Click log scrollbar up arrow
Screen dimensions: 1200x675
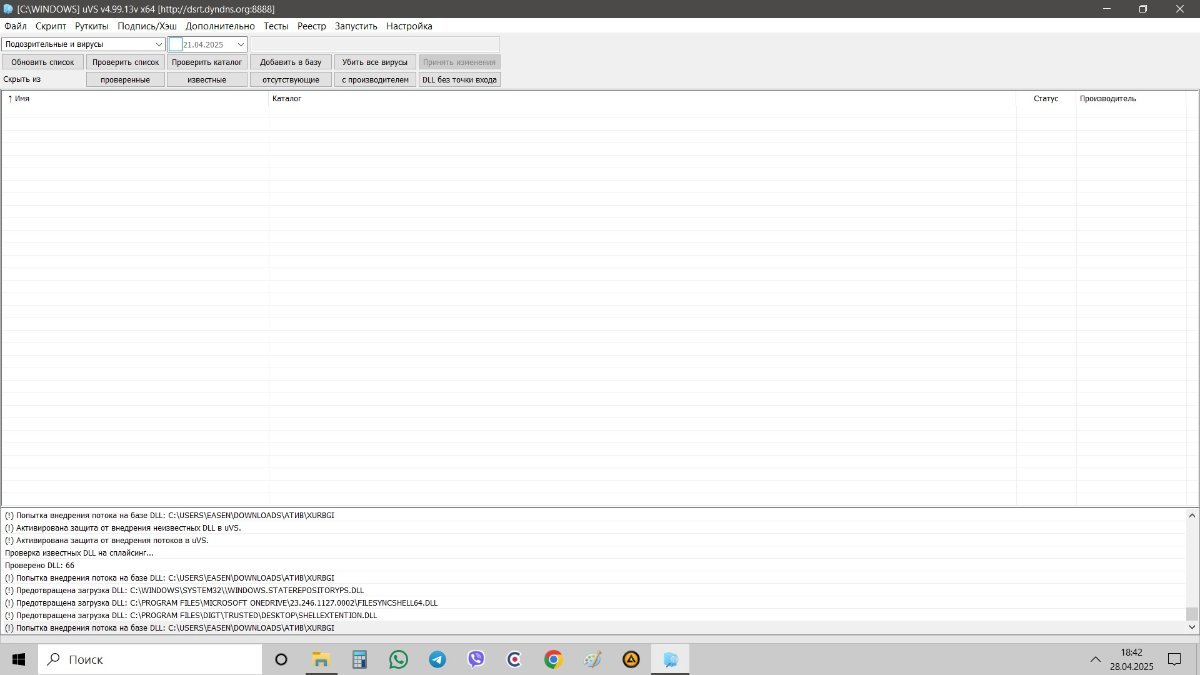[x=1191, y=515]
